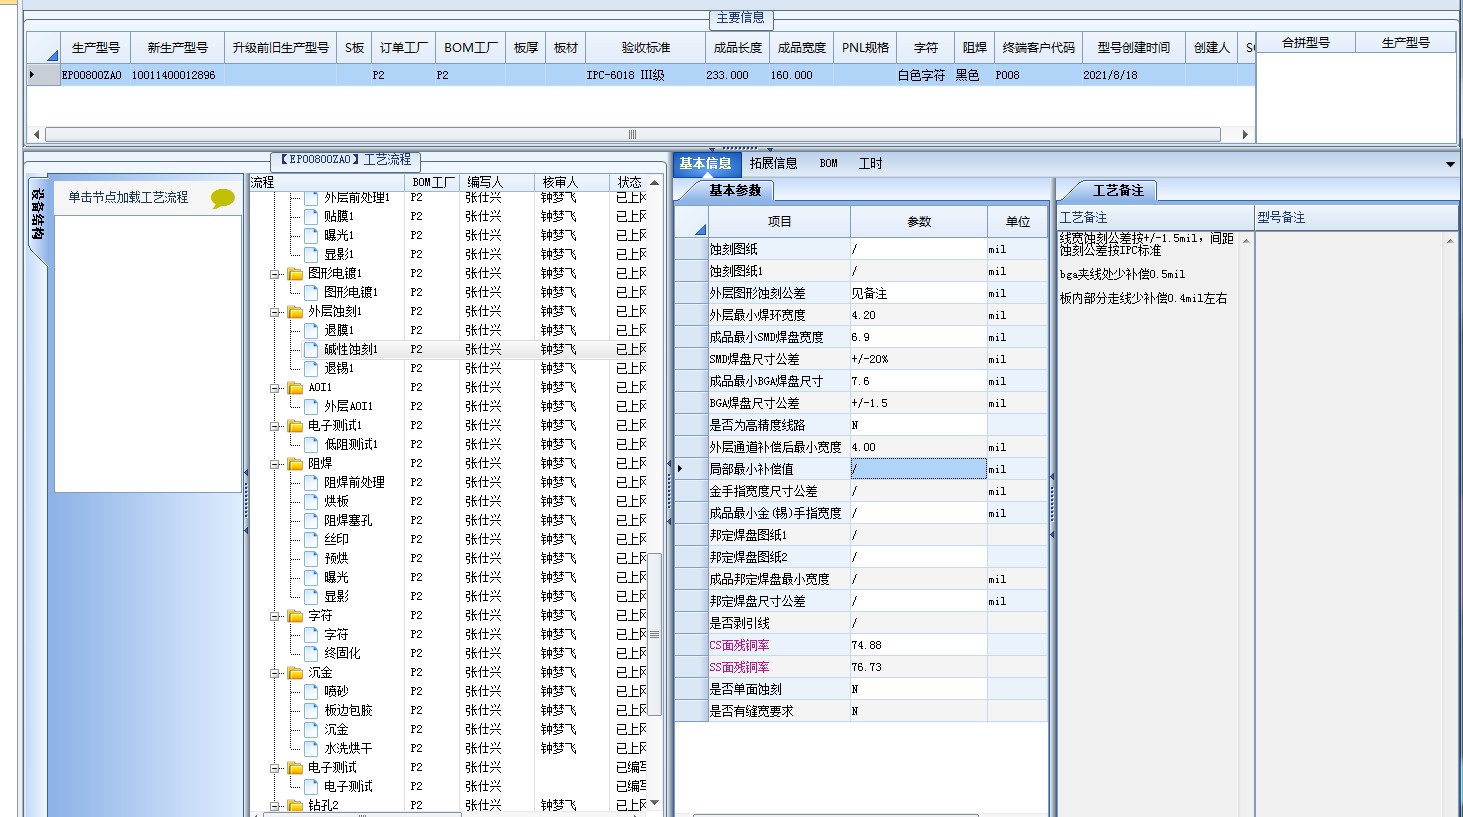Viewport: 1463px width, 817px height.
Task: Click the 合拼型号 column header
Action: coord(1306,43)
